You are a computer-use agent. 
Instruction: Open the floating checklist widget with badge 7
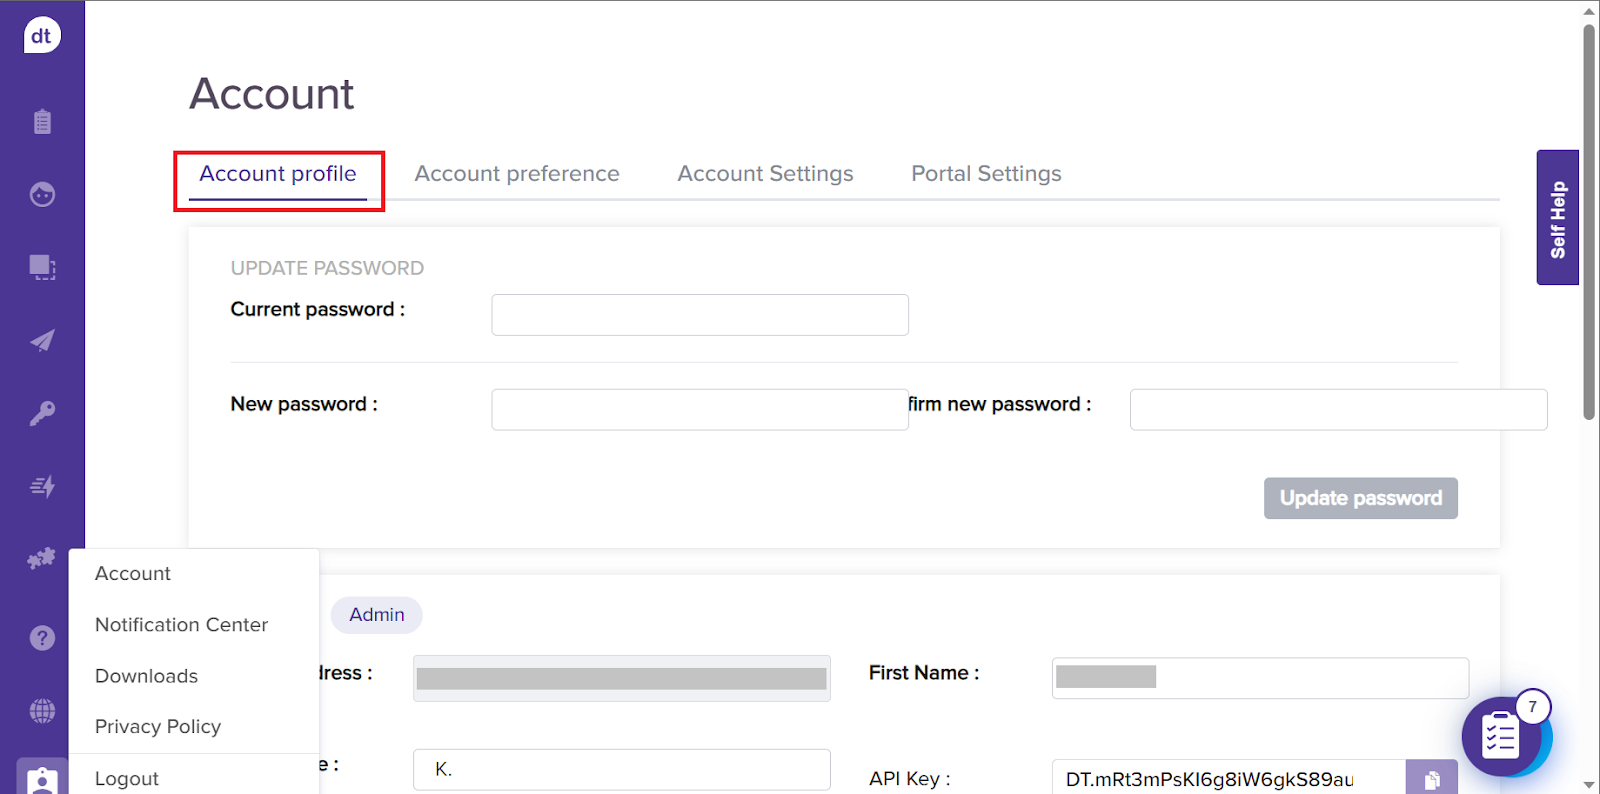click(1501, 737)
